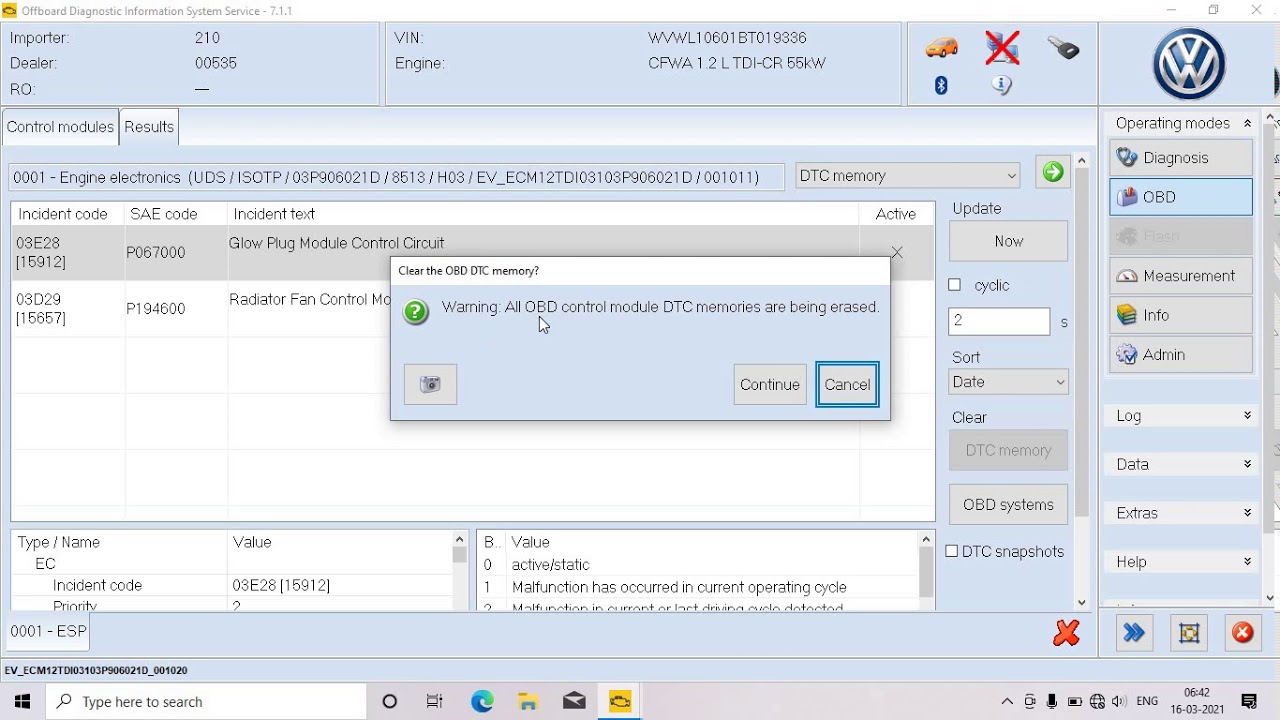Viewport: 1280px width, 720px height.
Task: Open Task View in taskbar
Action: [x=435, y=701]
